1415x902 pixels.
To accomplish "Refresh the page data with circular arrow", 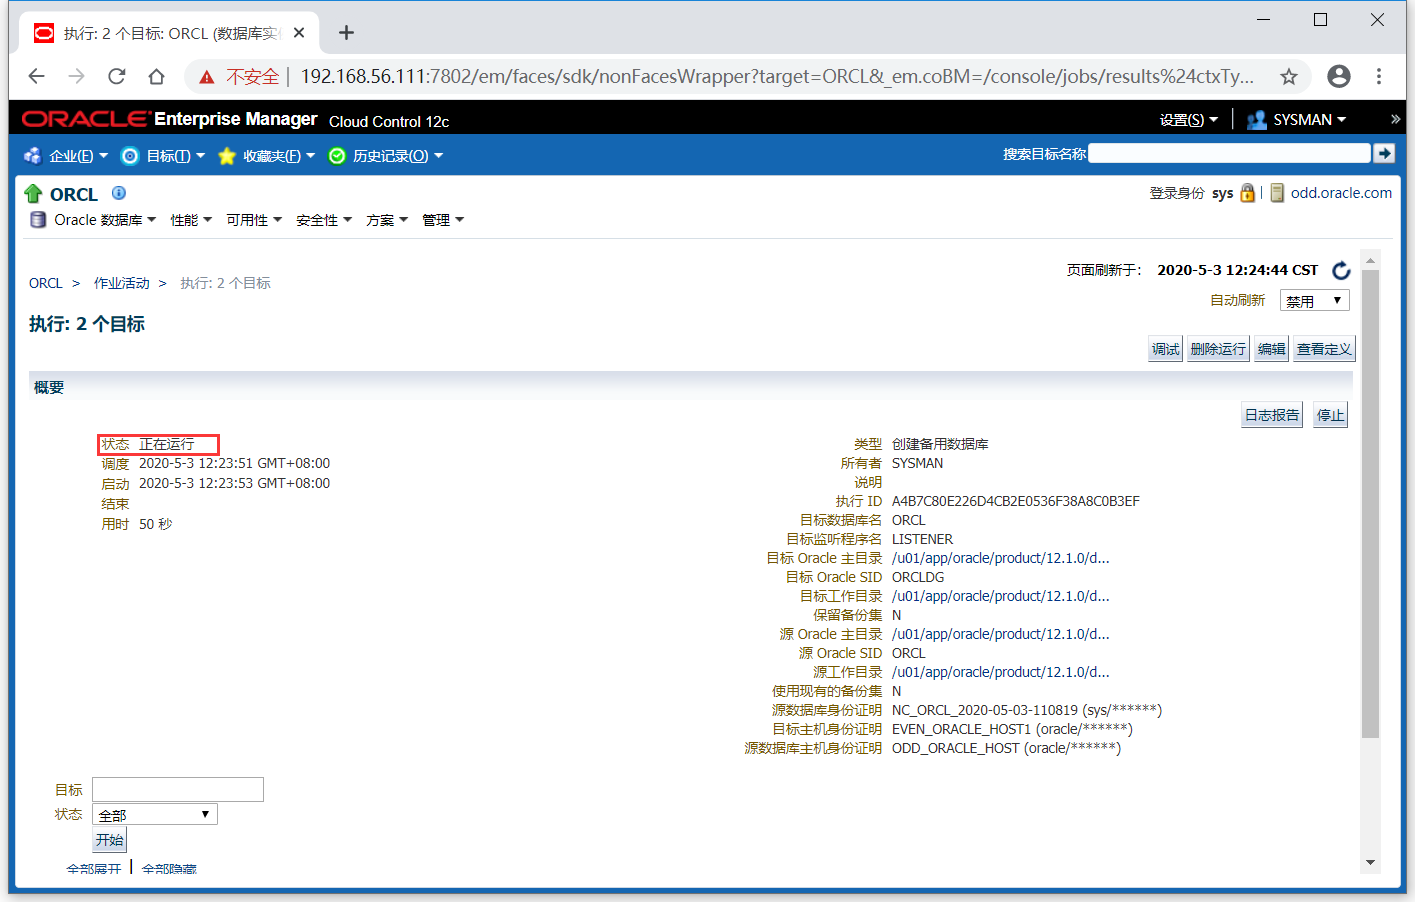I will point(1341,270).
